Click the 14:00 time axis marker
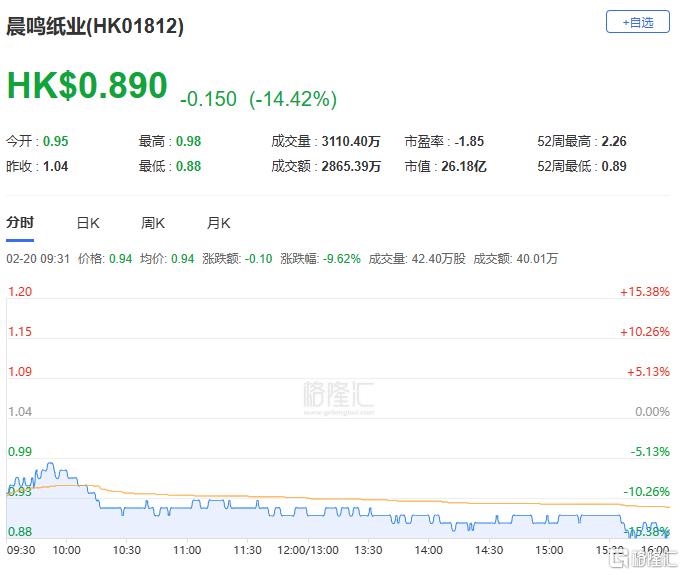The image size is (684, 575). (428, 550)
